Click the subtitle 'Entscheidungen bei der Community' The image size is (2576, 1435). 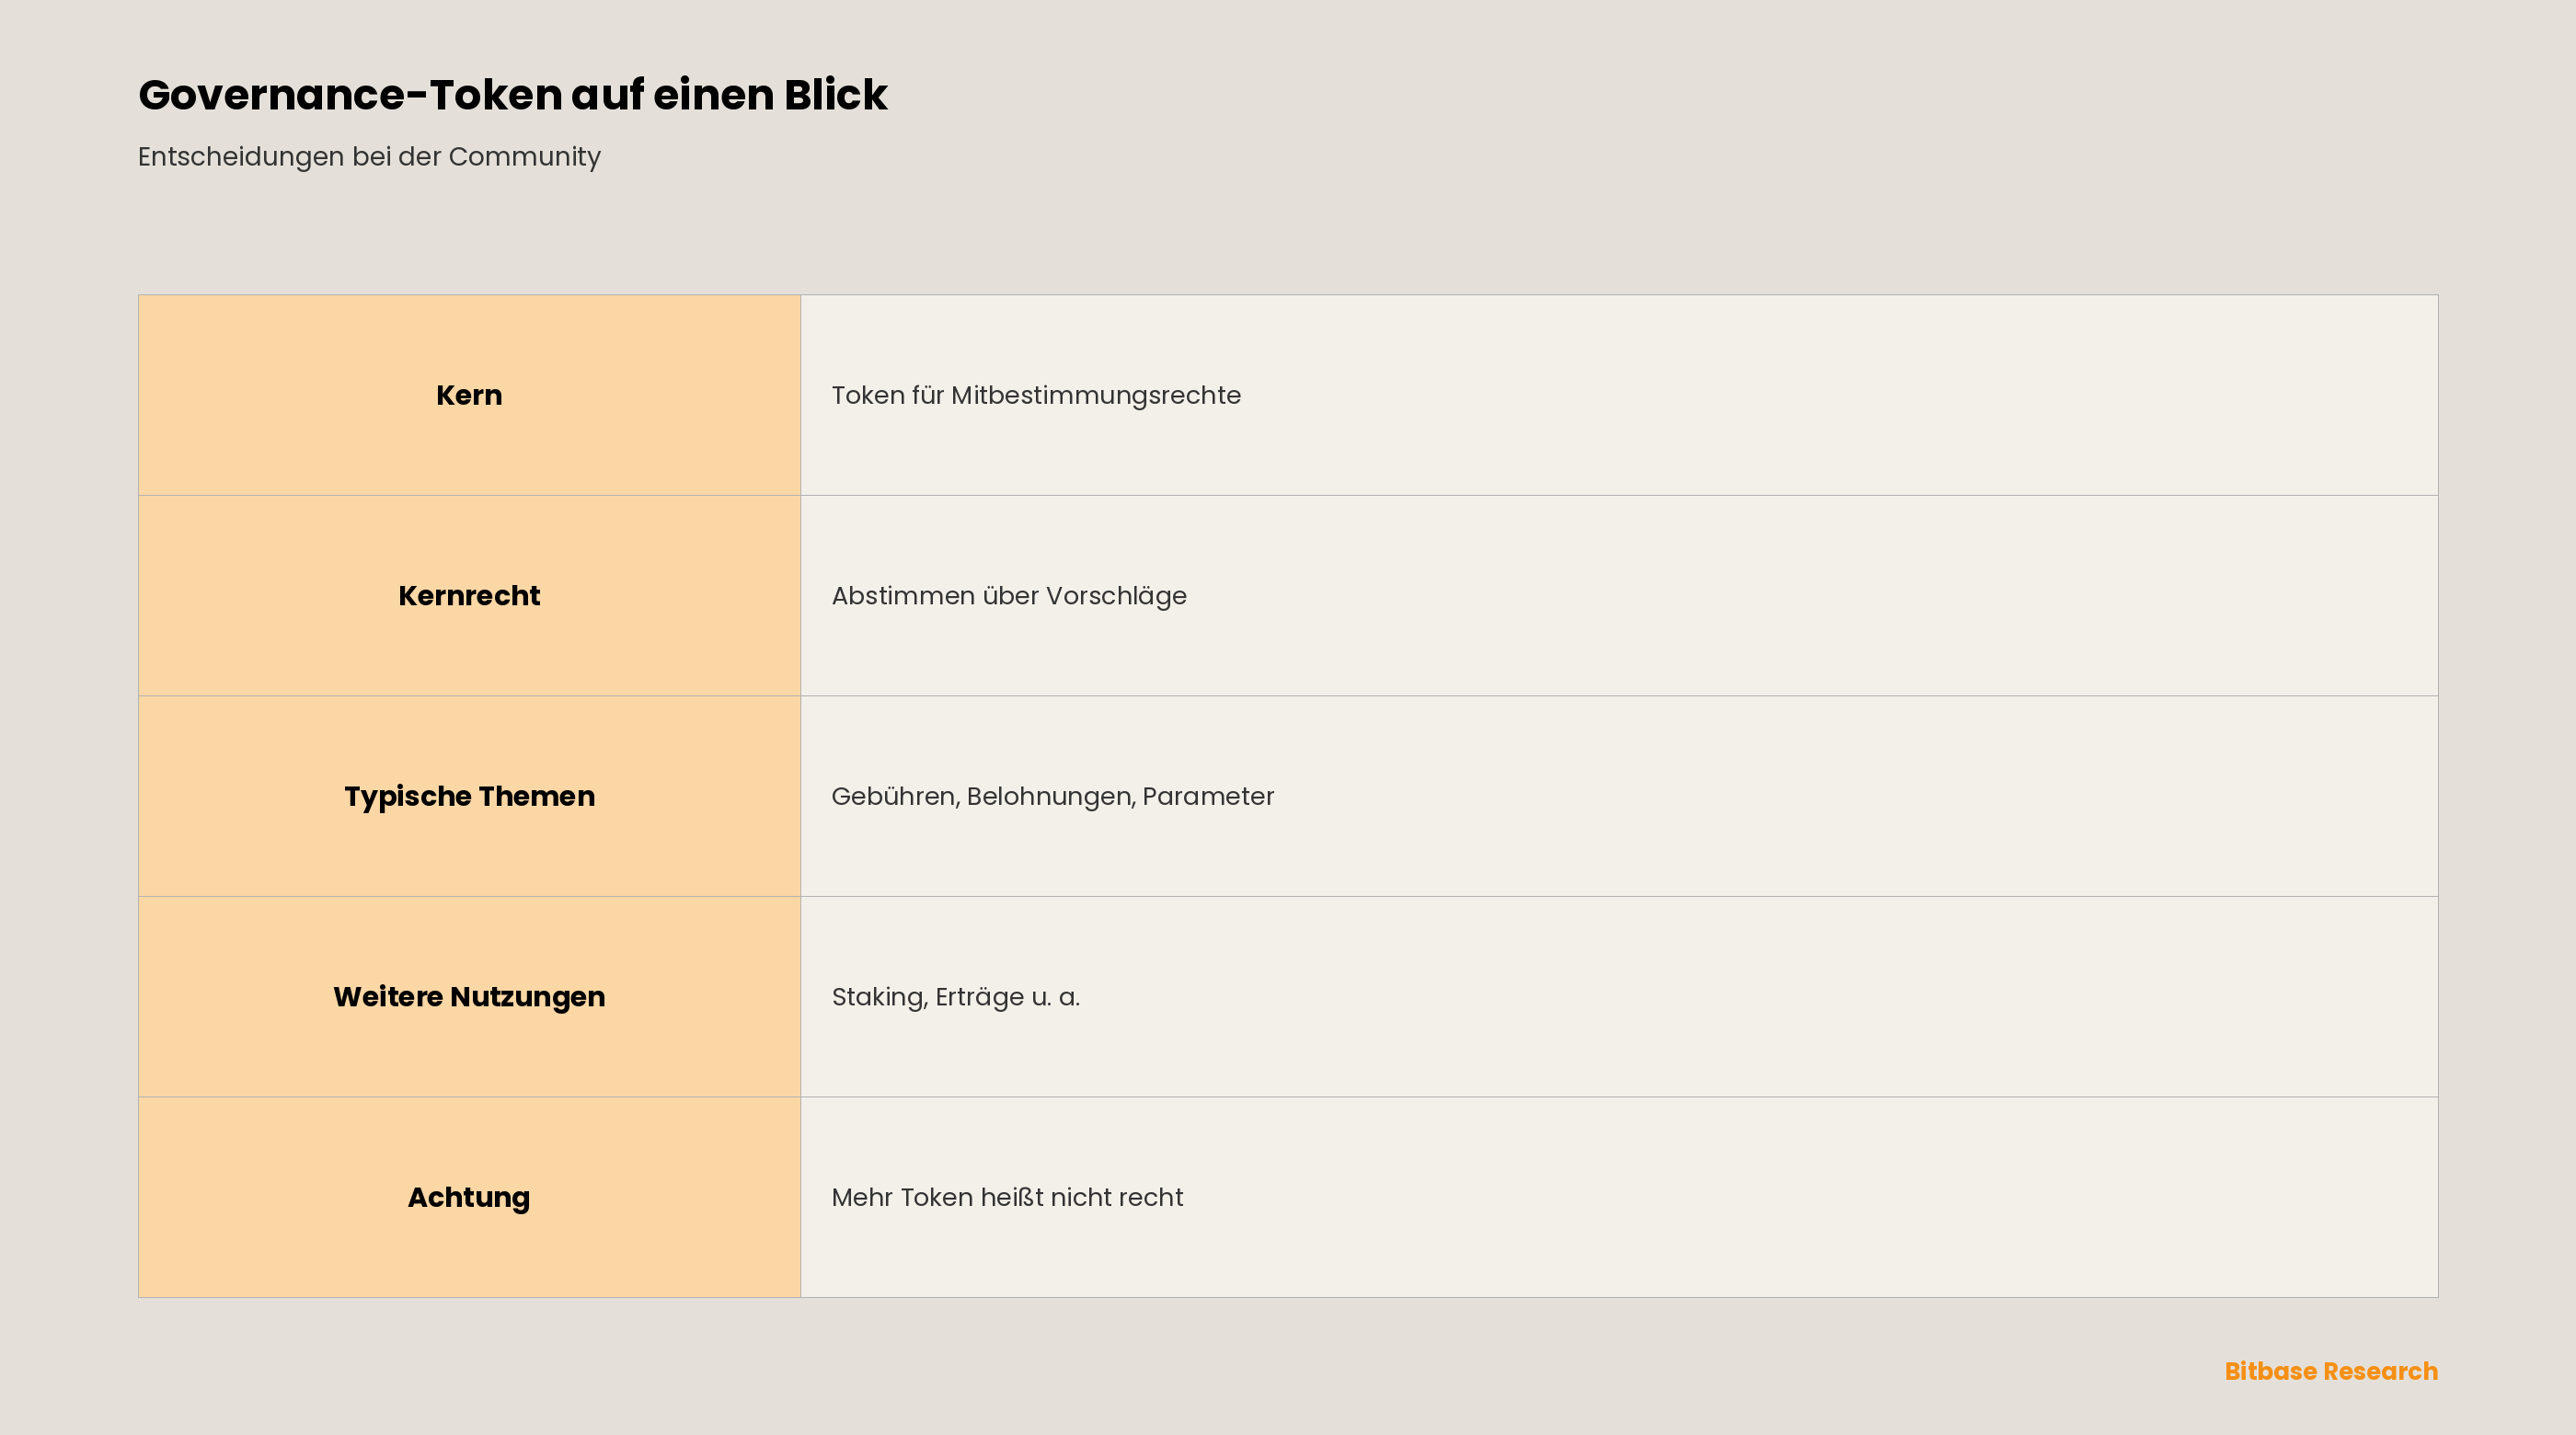[369, 157]
